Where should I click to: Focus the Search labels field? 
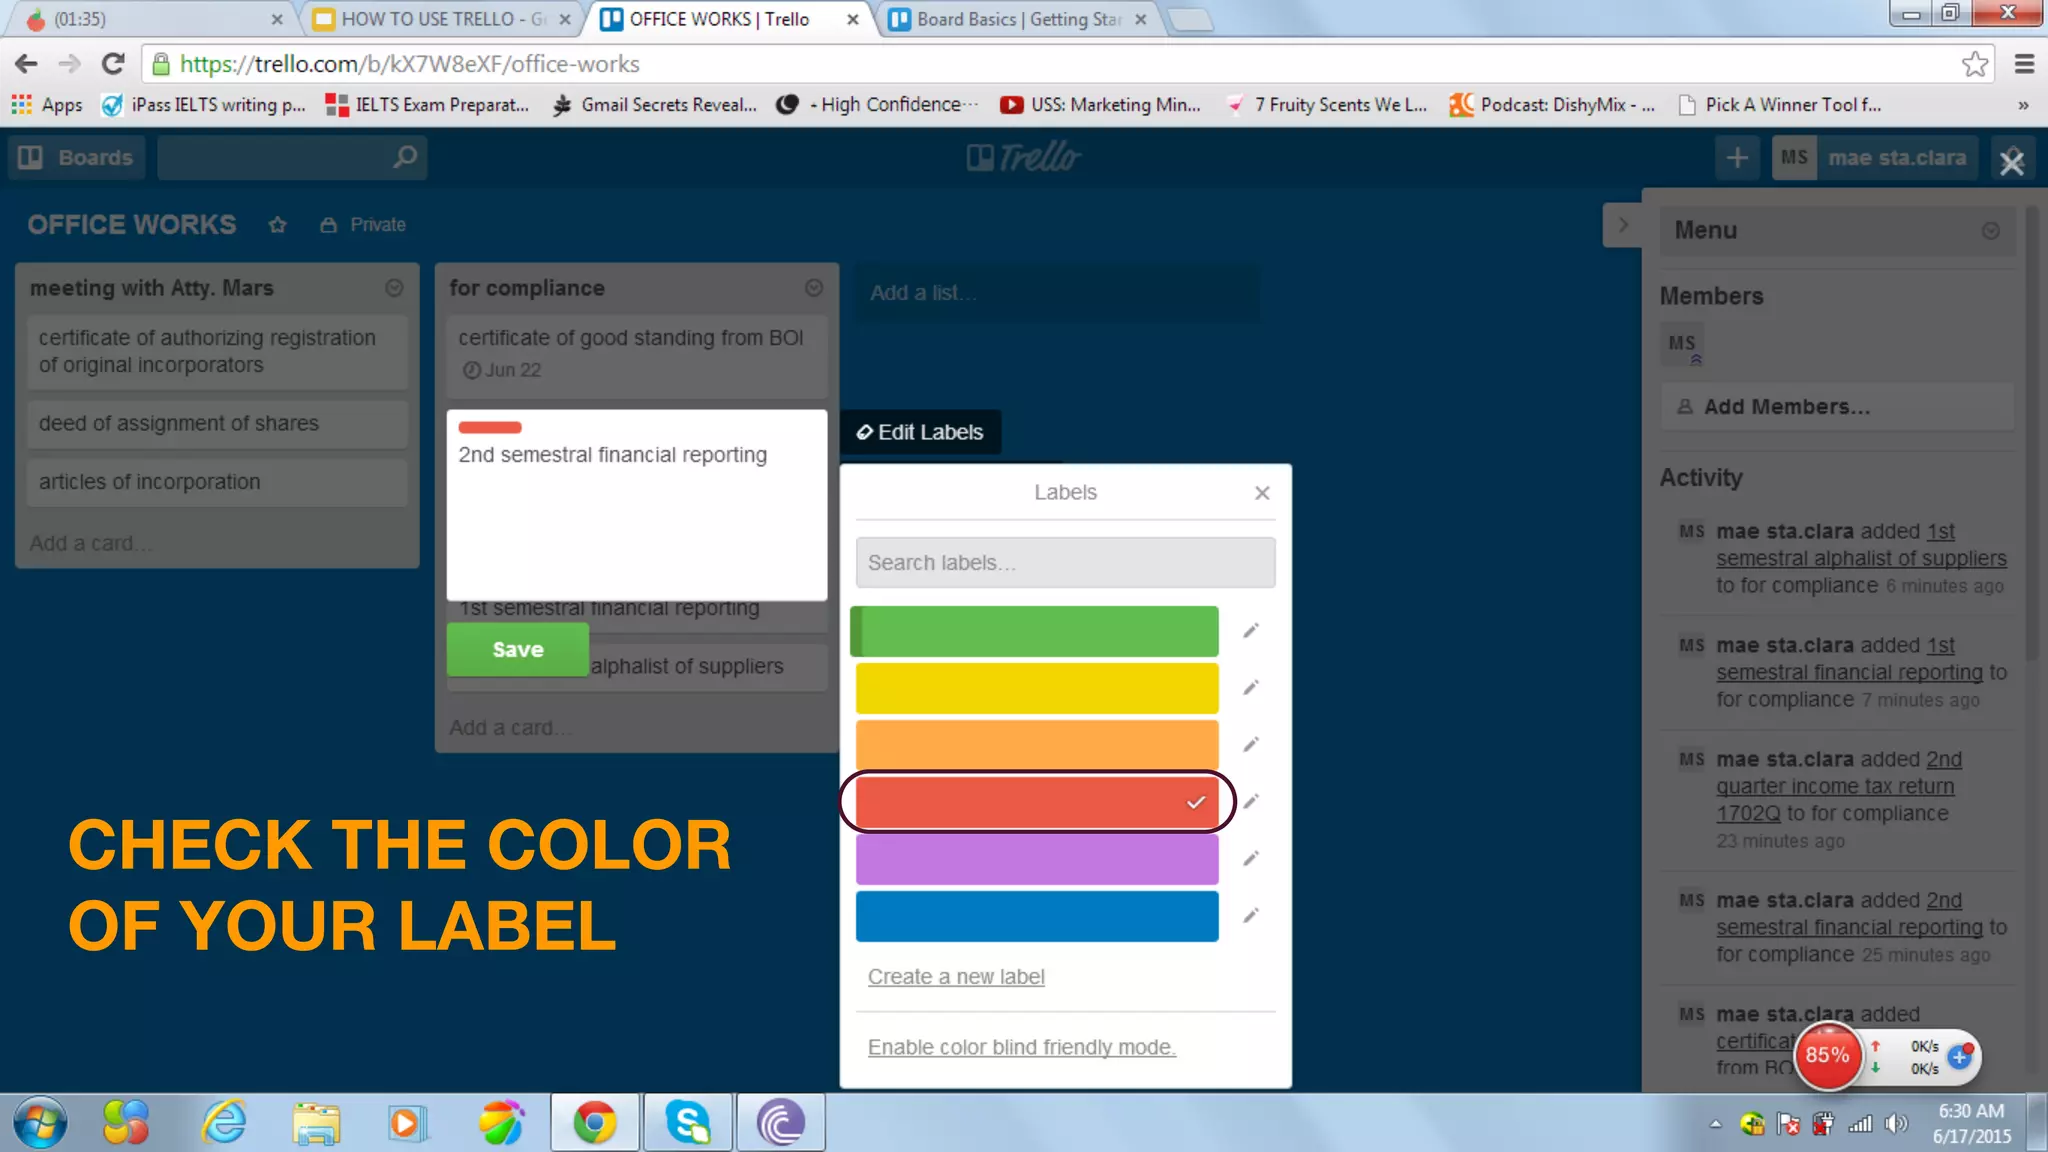point(1065,563)
